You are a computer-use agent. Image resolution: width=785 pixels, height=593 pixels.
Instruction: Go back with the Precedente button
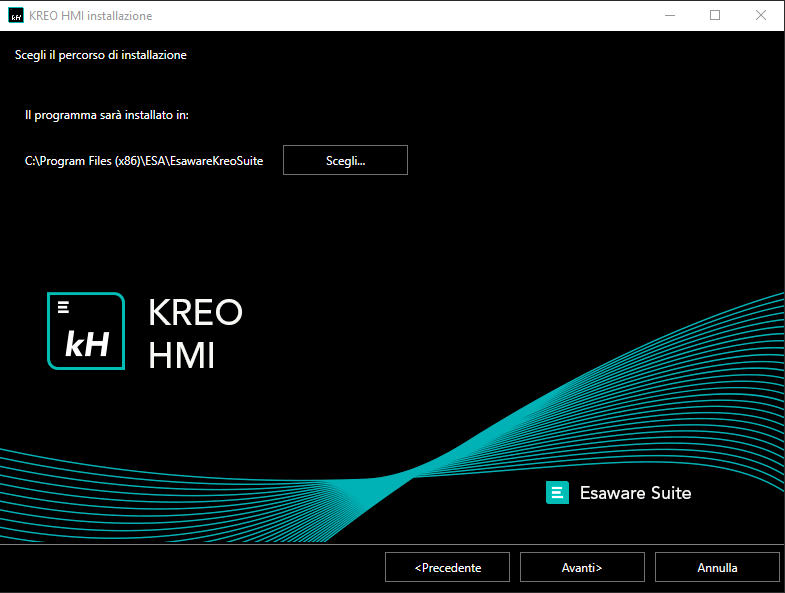[447, 567]
